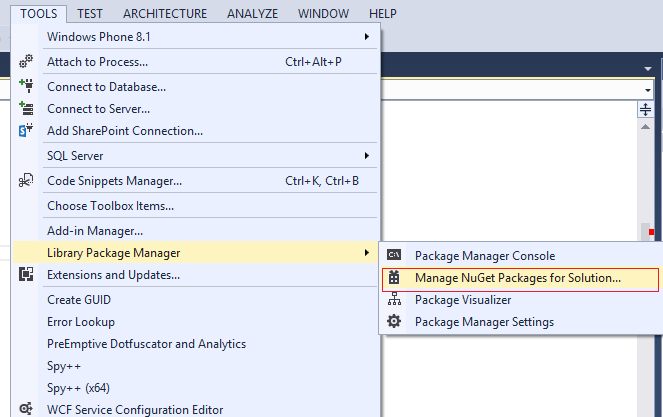Click the editor split-window icon above the scrollbar
Viewport: 663px width, 417px height.
[645, 110]
